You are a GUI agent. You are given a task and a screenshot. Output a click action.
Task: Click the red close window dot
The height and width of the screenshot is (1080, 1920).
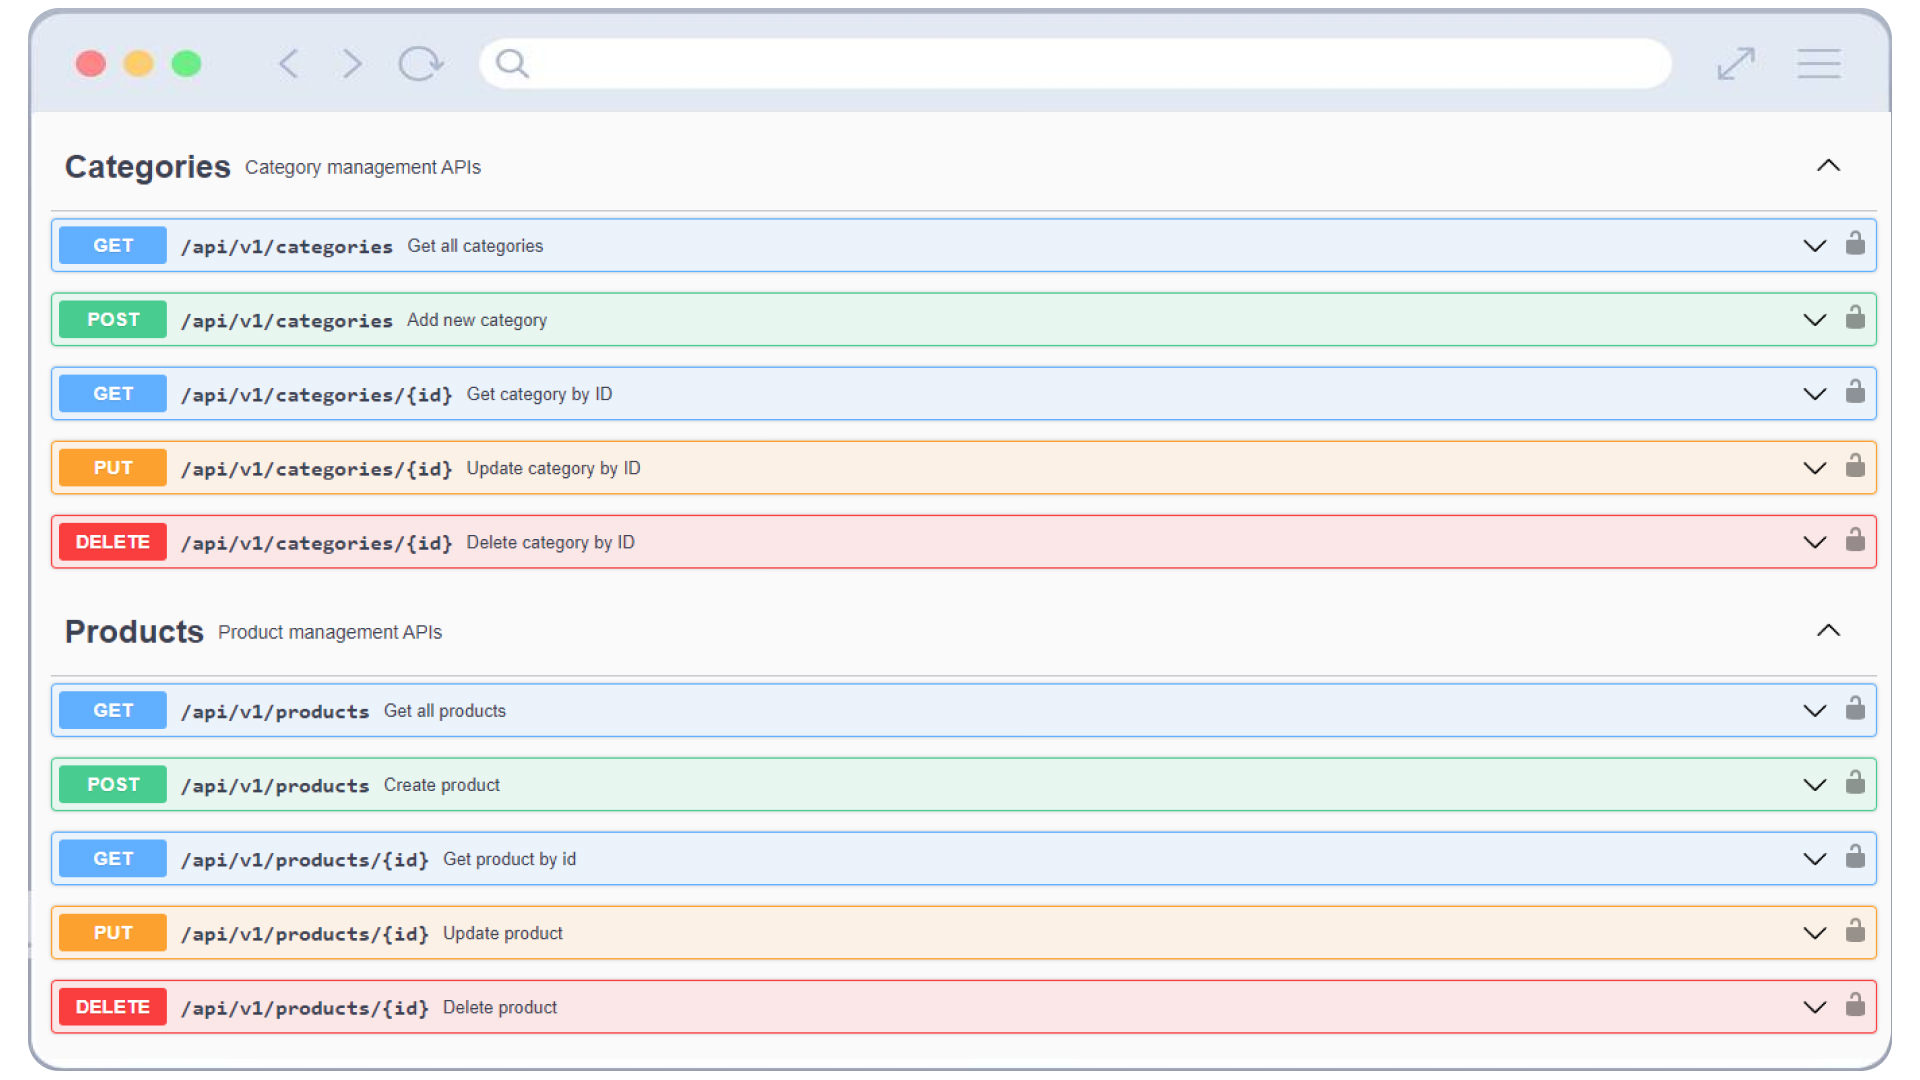pos(91,64)
